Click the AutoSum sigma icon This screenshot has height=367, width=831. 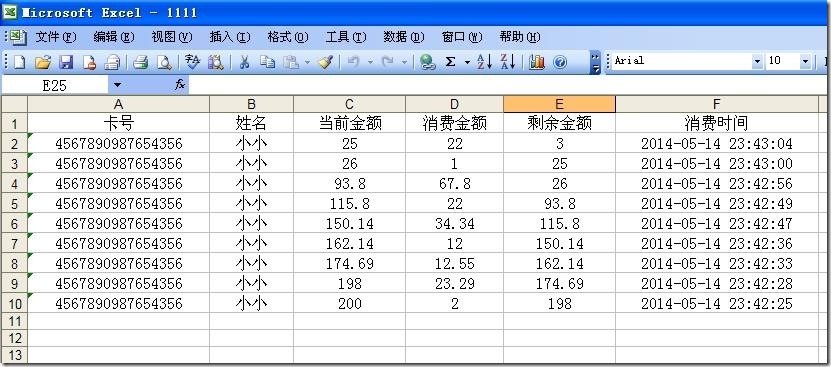[x=450, y=63]
